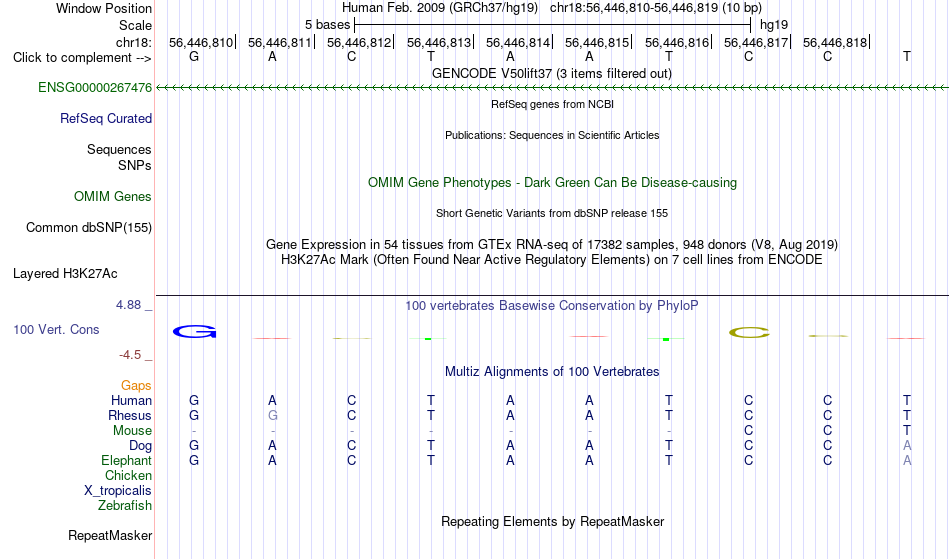Click the pale A in Elephant row
This screenshot has height=559, width=950.
pos(907,460)
